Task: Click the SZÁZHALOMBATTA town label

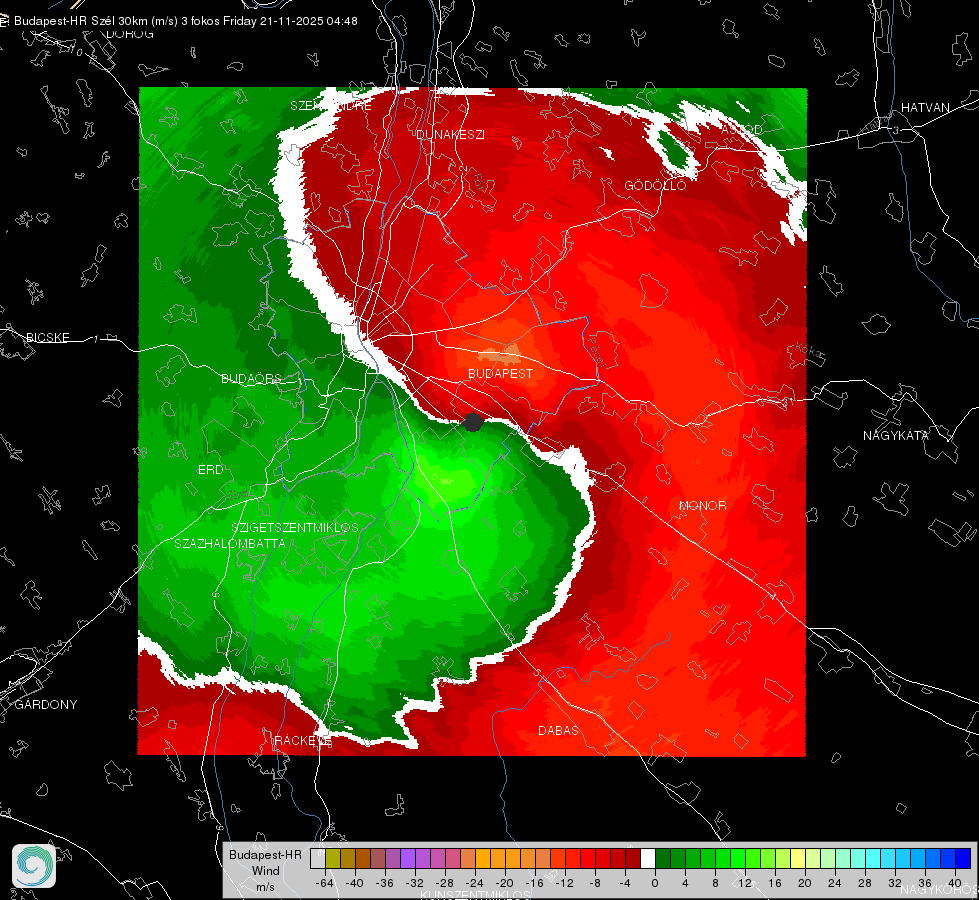Action: (230, 543)
